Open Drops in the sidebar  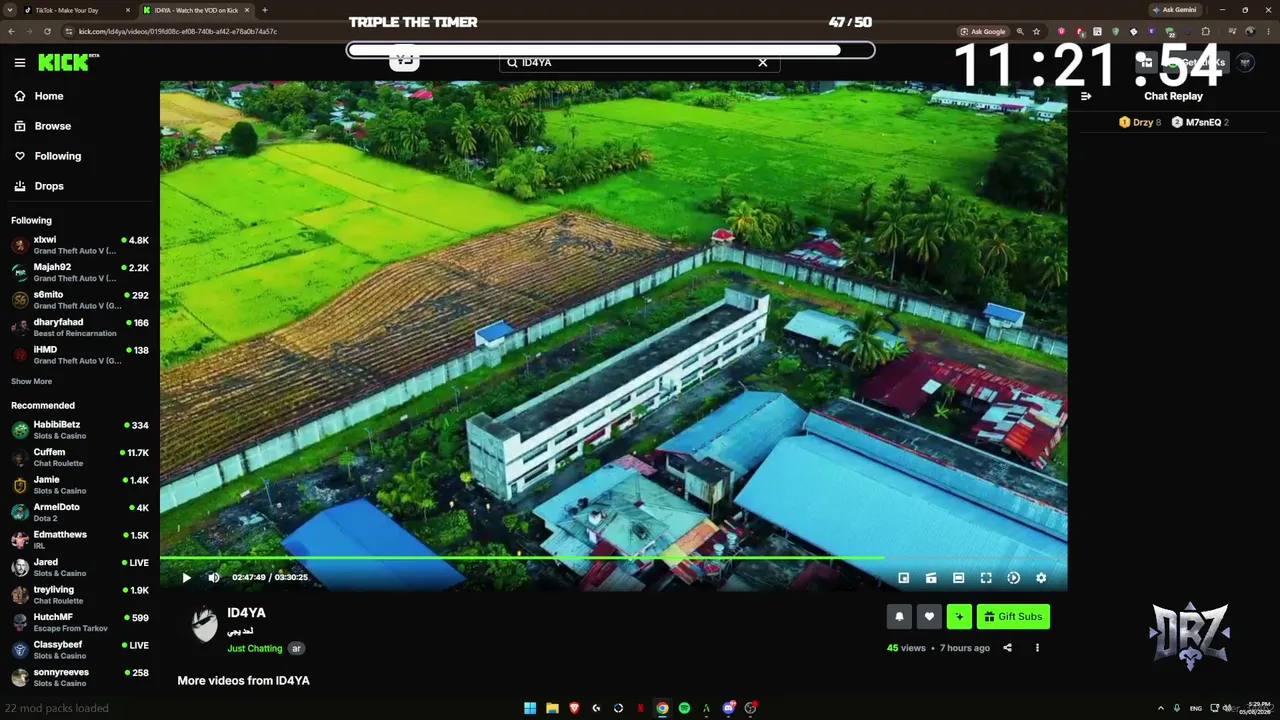80,186
